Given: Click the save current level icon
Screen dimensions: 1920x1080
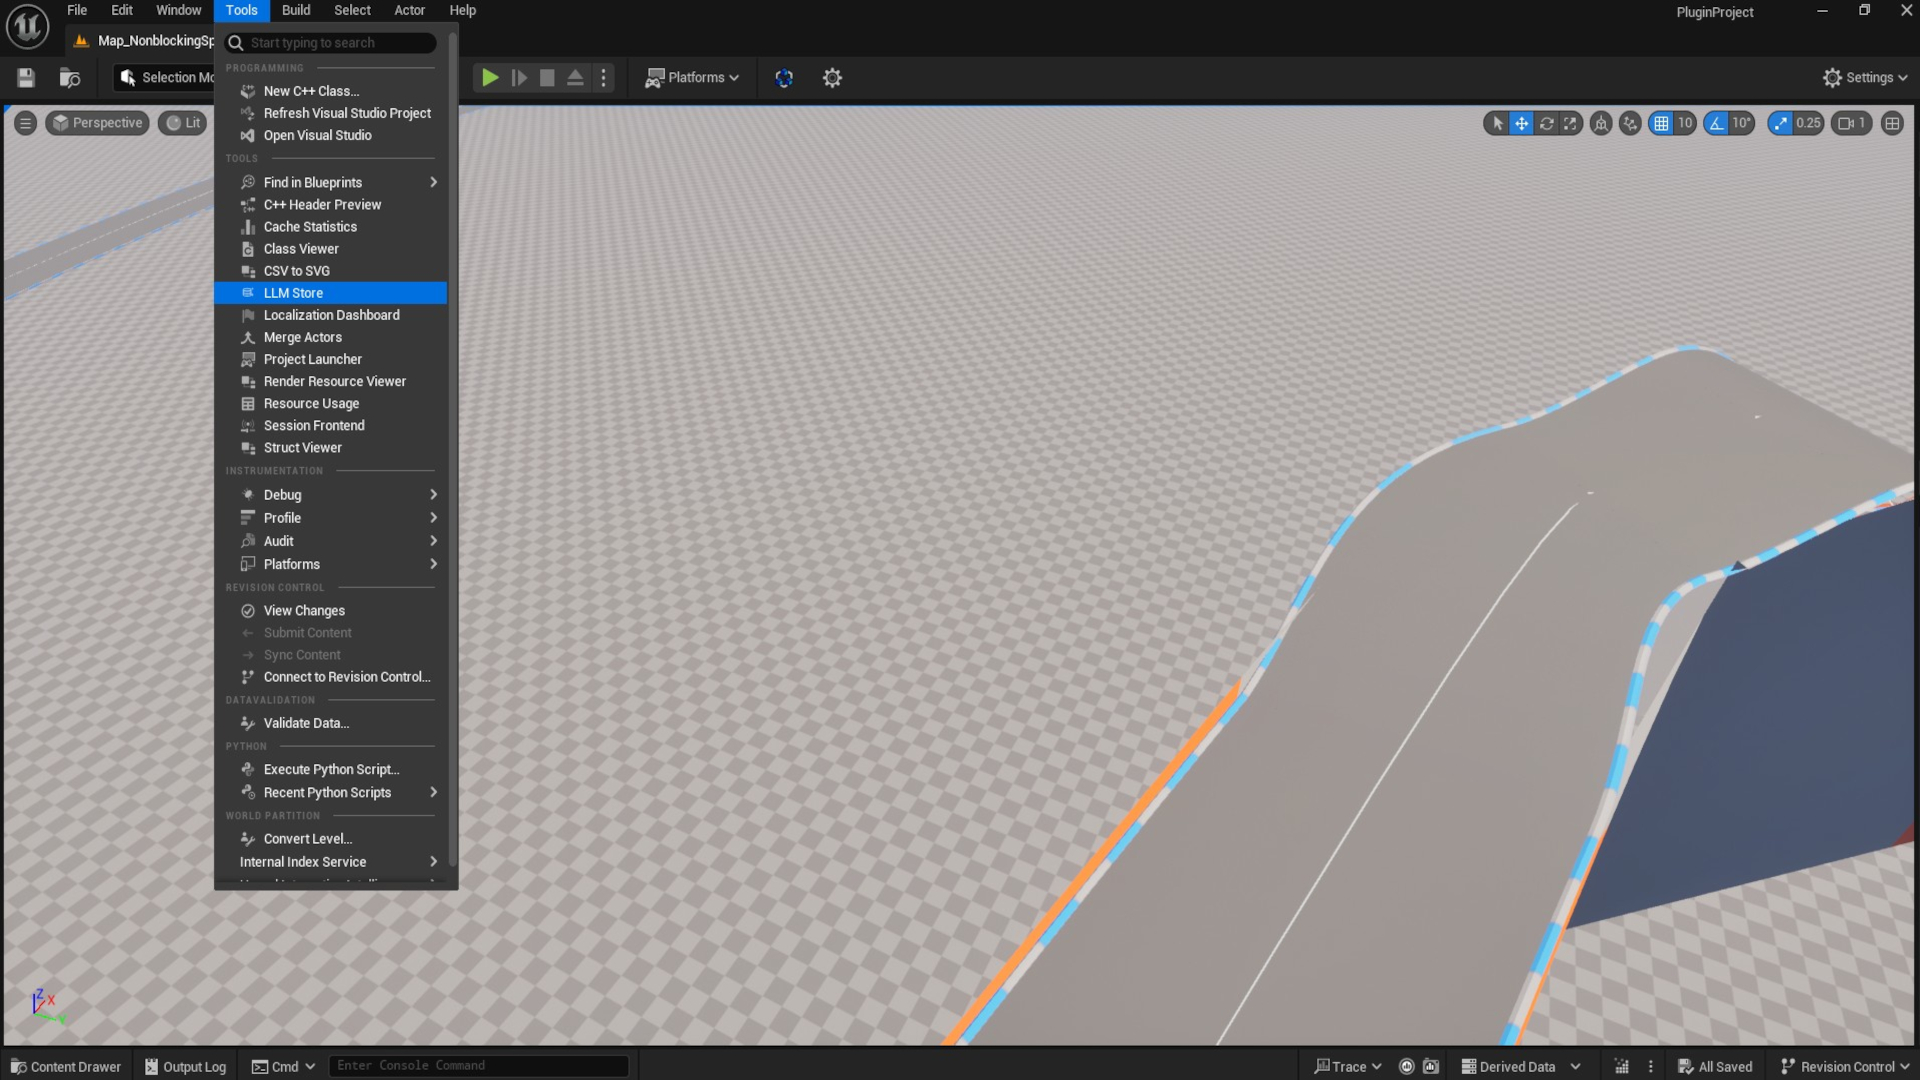Looking at the screenshot, I should pyautogui.click(x=26, y=78).
